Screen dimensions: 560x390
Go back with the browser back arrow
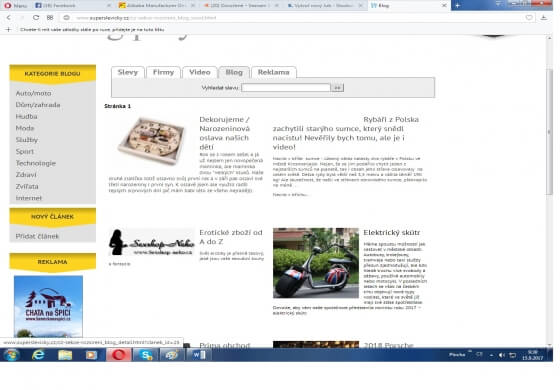click(9, 17)
